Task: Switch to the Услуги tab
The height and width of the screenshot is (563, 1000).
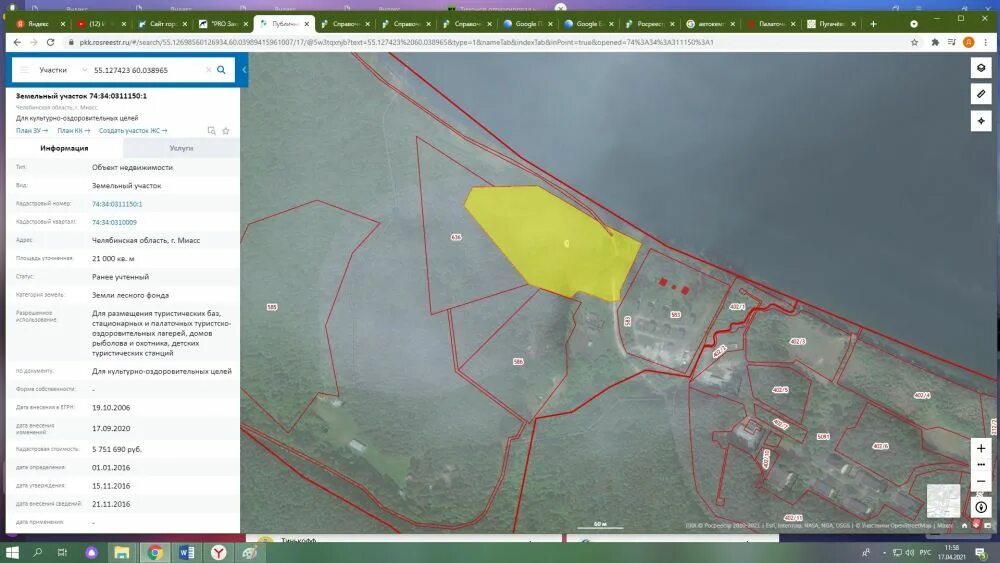Action: click(x=181, y=148)
